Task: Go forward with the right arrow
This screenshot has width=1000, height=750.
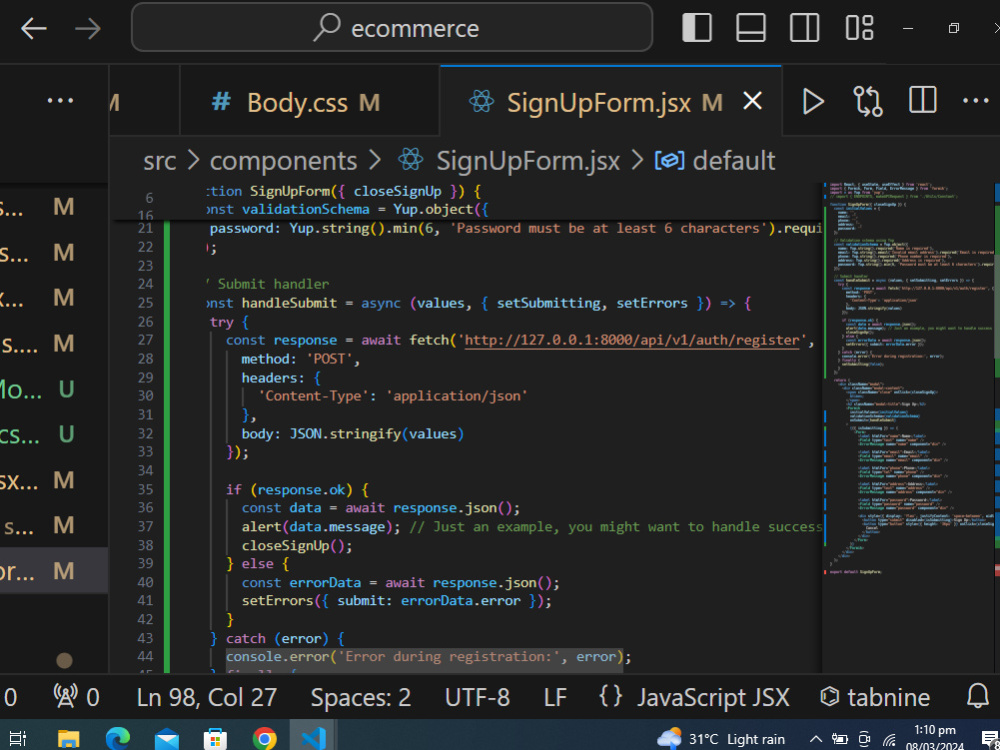Action: tap(87, 29)
